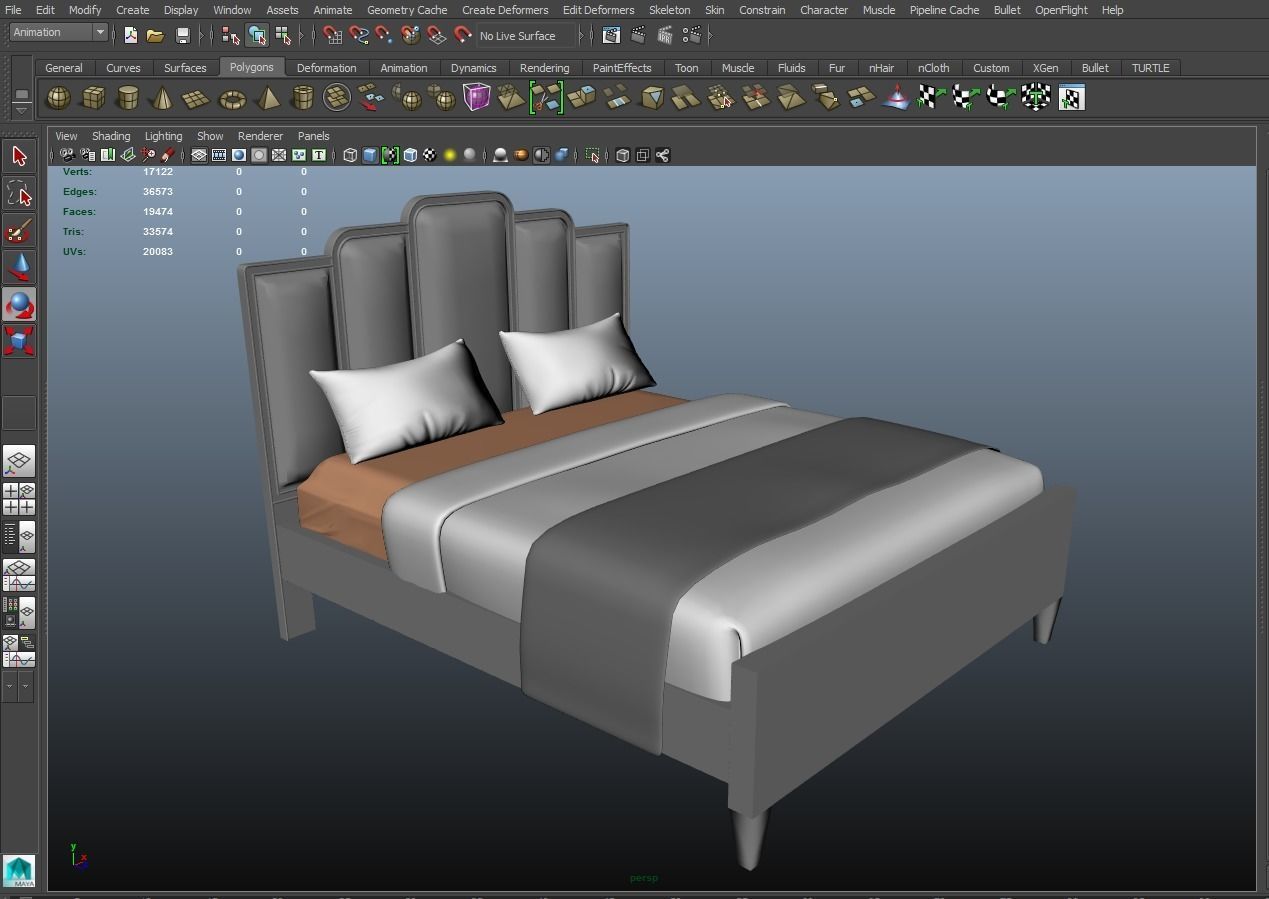Click the Open Scene folder icon
The image size is (1269, 899).
tap(155, 36)
